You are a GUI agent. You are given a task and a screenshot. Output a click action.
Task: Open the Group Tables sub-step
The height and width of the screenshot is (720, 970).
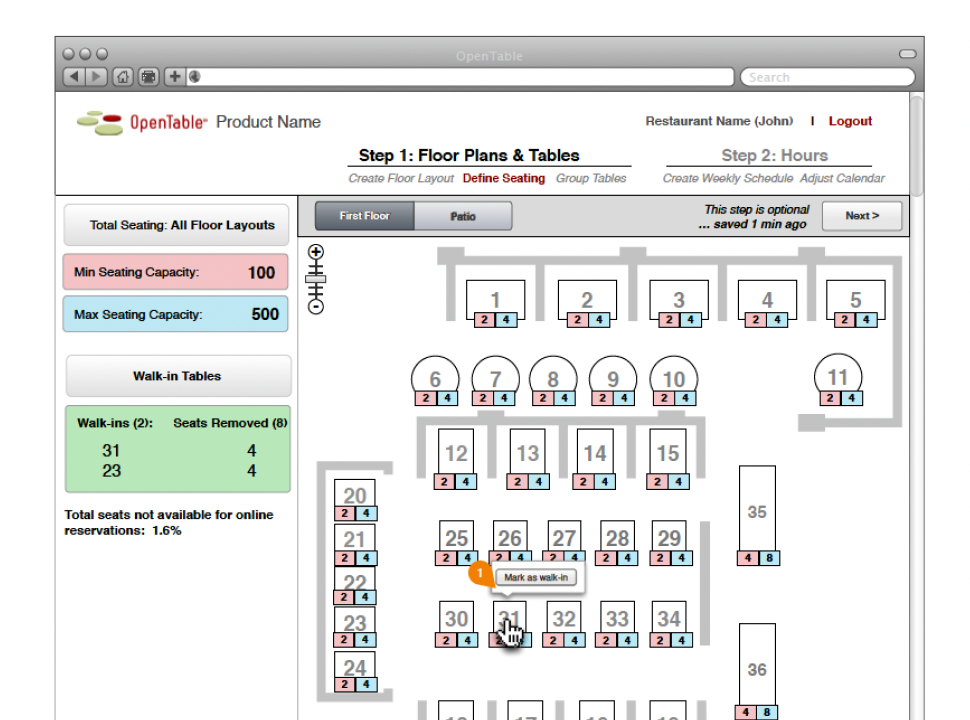pyautogui.click(x=591, y=179)
